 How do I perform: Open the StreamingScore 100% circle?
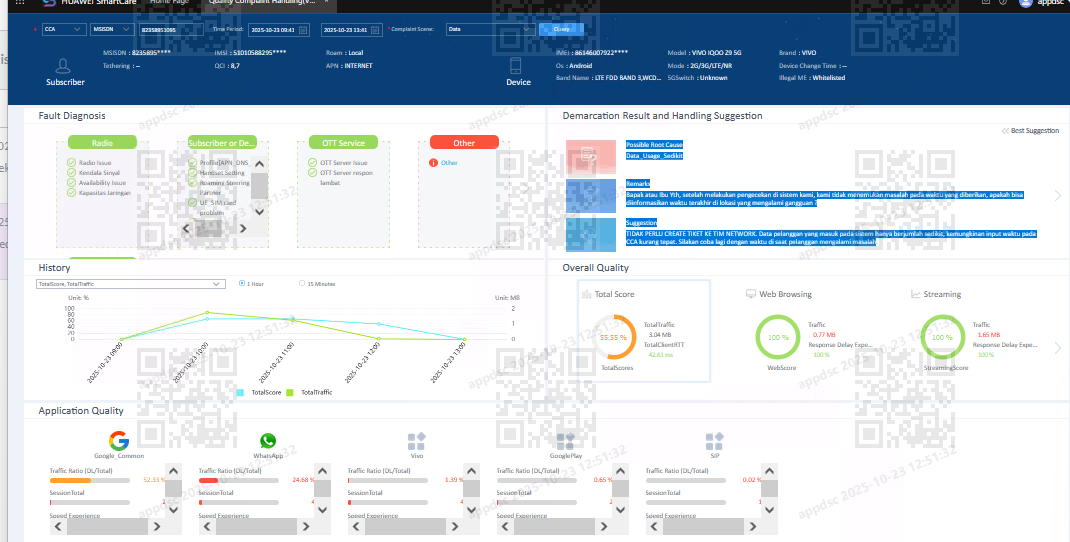(x=942, y=337)
